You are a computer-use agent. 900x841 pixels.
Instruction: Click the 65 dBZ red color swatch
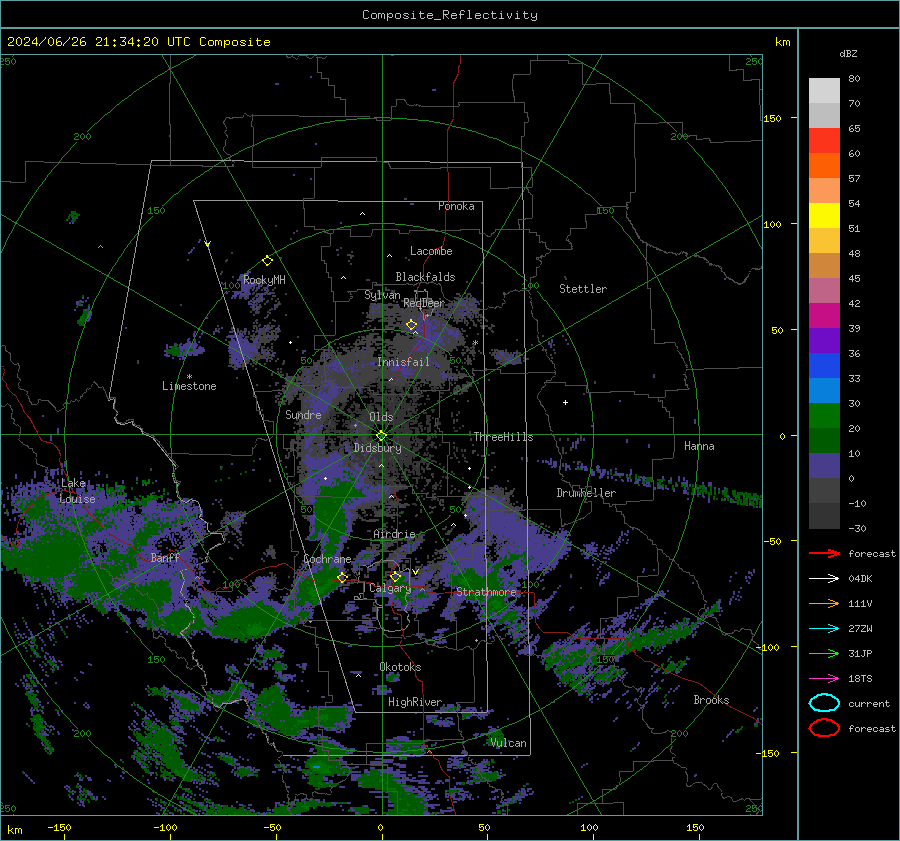click(824, 141)
